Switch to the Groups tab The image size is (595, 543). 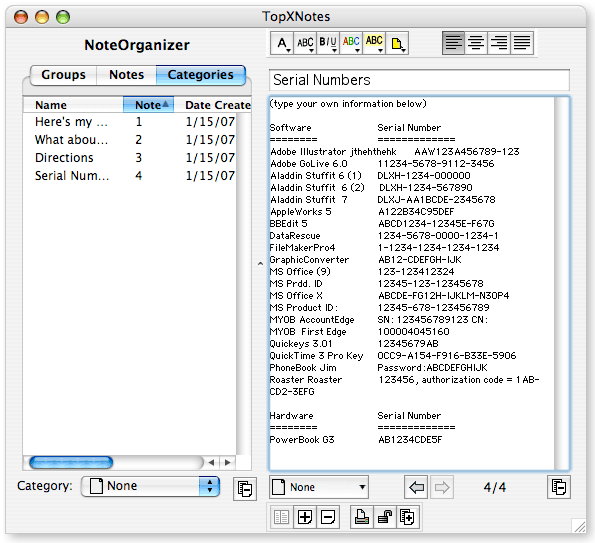(x=63, y=75)
